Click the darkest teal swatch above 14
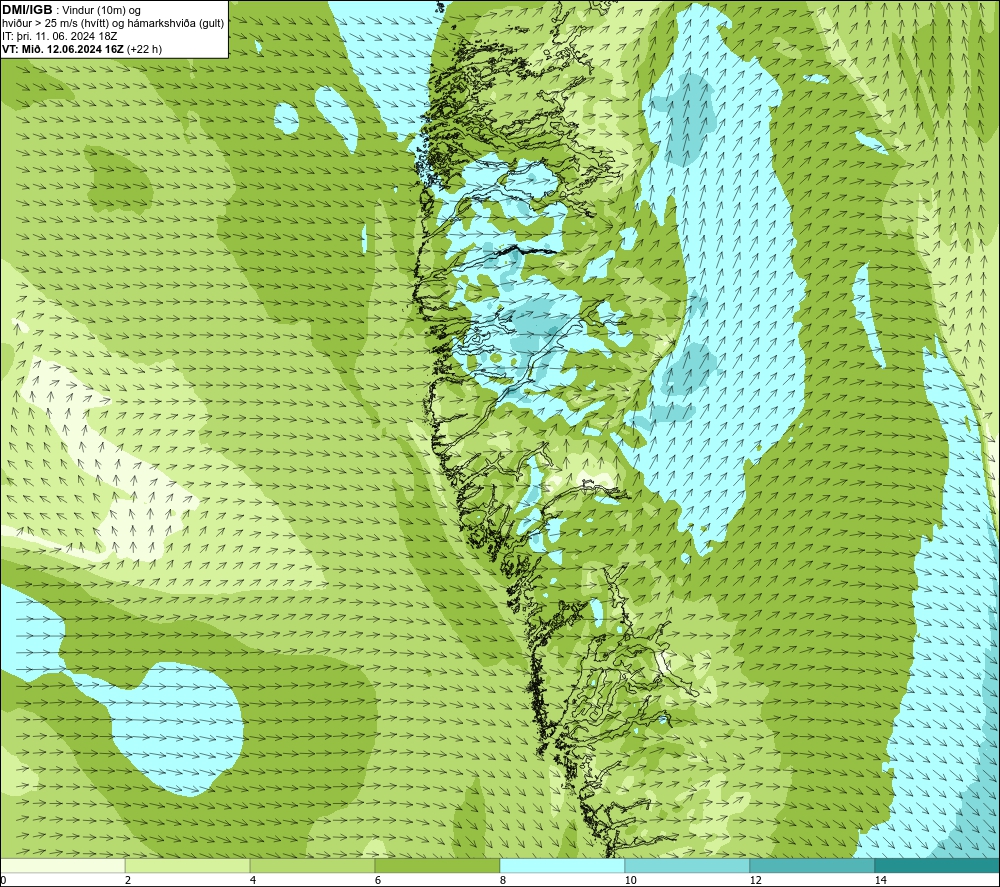This screenshot has height=887, width=1000. tap(938, 865)
